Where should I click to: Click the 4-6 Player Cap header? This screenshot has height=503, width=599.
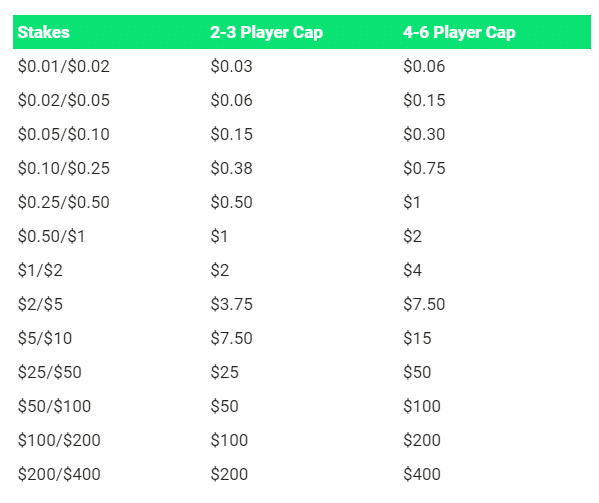[459, 32]
